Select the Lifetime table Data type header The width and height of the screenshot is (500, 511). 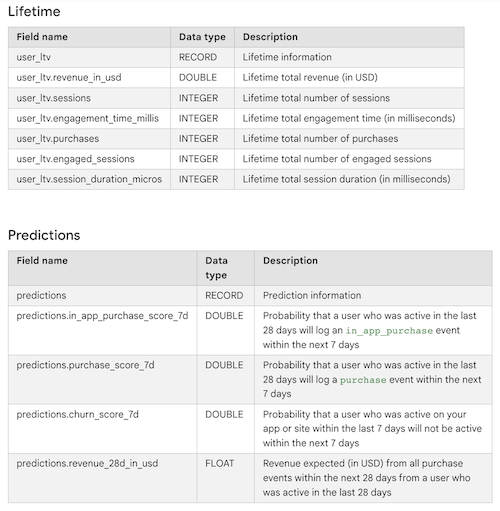tap(202, 37)
